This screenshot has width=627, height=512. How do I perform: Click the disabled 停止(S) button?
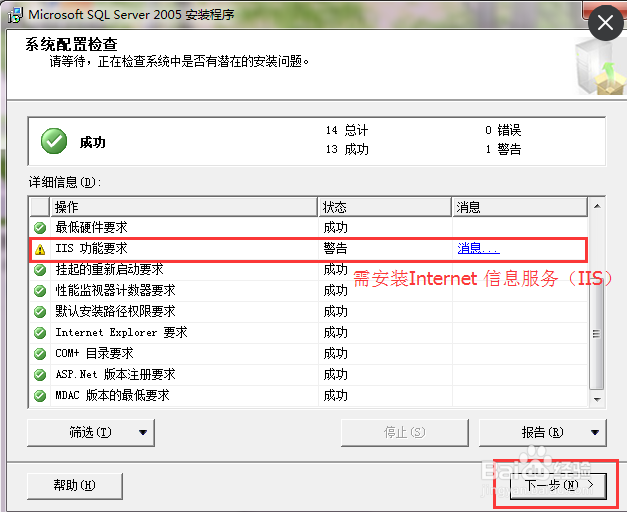[x=405, y=432]
